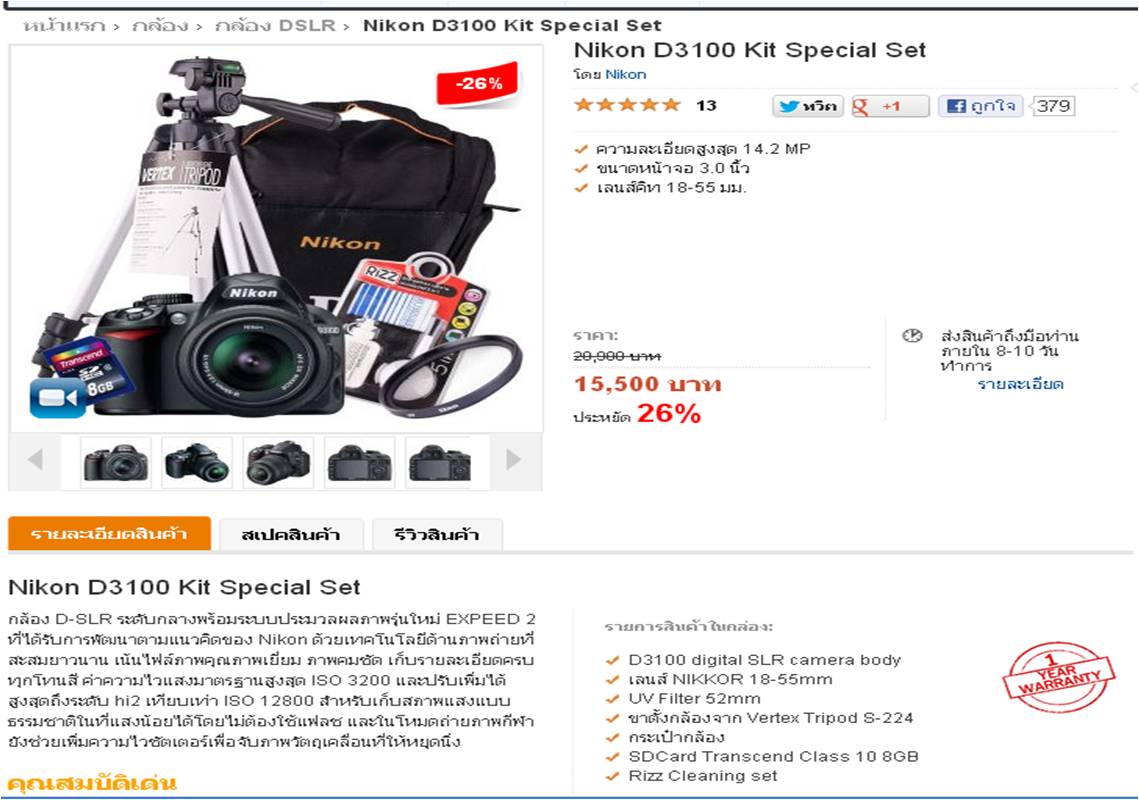This screenshot has width=1139, height=800.
Task: Switch to the สเปคสินค้า tab
Action: 291,536
